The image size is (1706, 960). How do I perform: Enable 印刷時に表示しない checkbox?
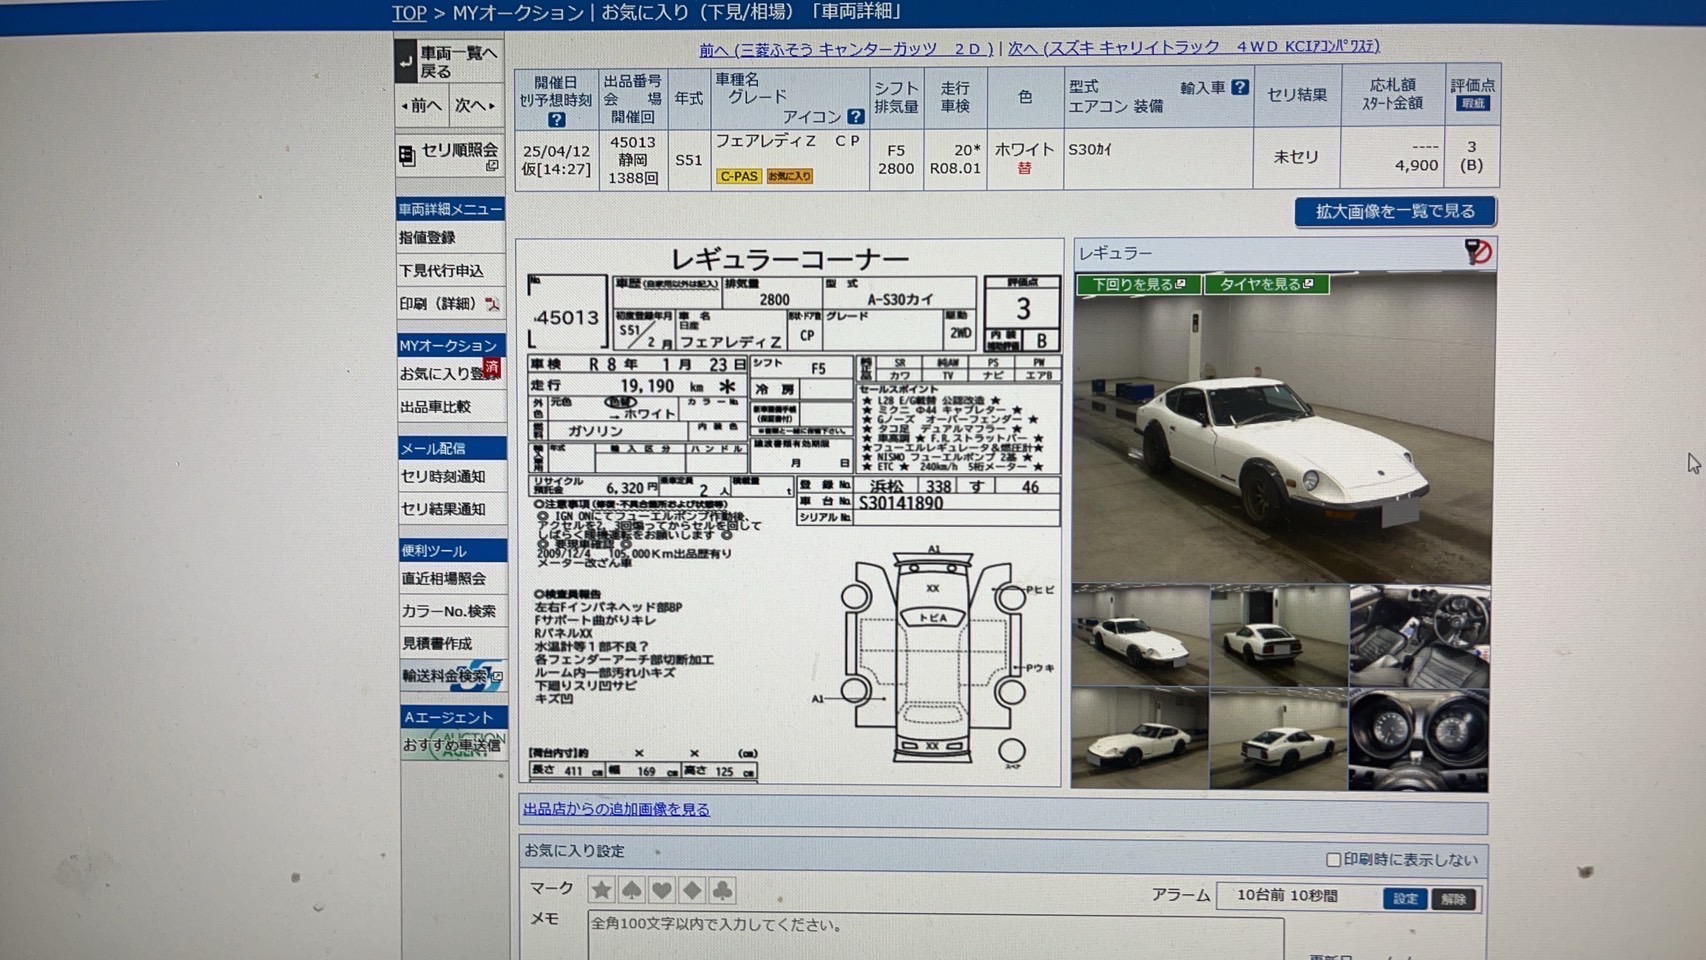point(1333,860)
